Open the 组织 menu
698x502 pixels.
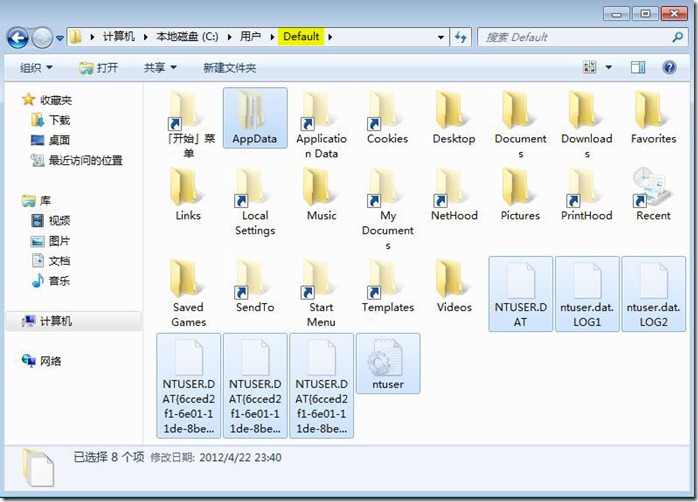tap(36, 68)
